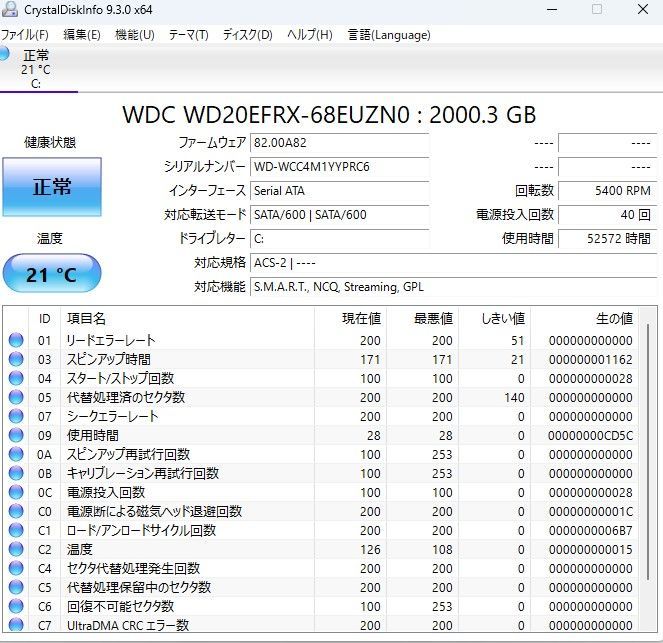Click the CrystalDiskInfo app icon in title bar
The image size is (663, 643).
point(9,9)
